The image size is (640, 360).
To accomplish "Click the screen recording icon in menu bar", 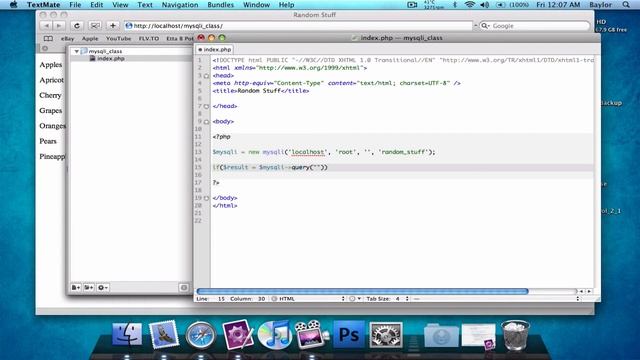I will pyautogui.click(x=412, y=5).
